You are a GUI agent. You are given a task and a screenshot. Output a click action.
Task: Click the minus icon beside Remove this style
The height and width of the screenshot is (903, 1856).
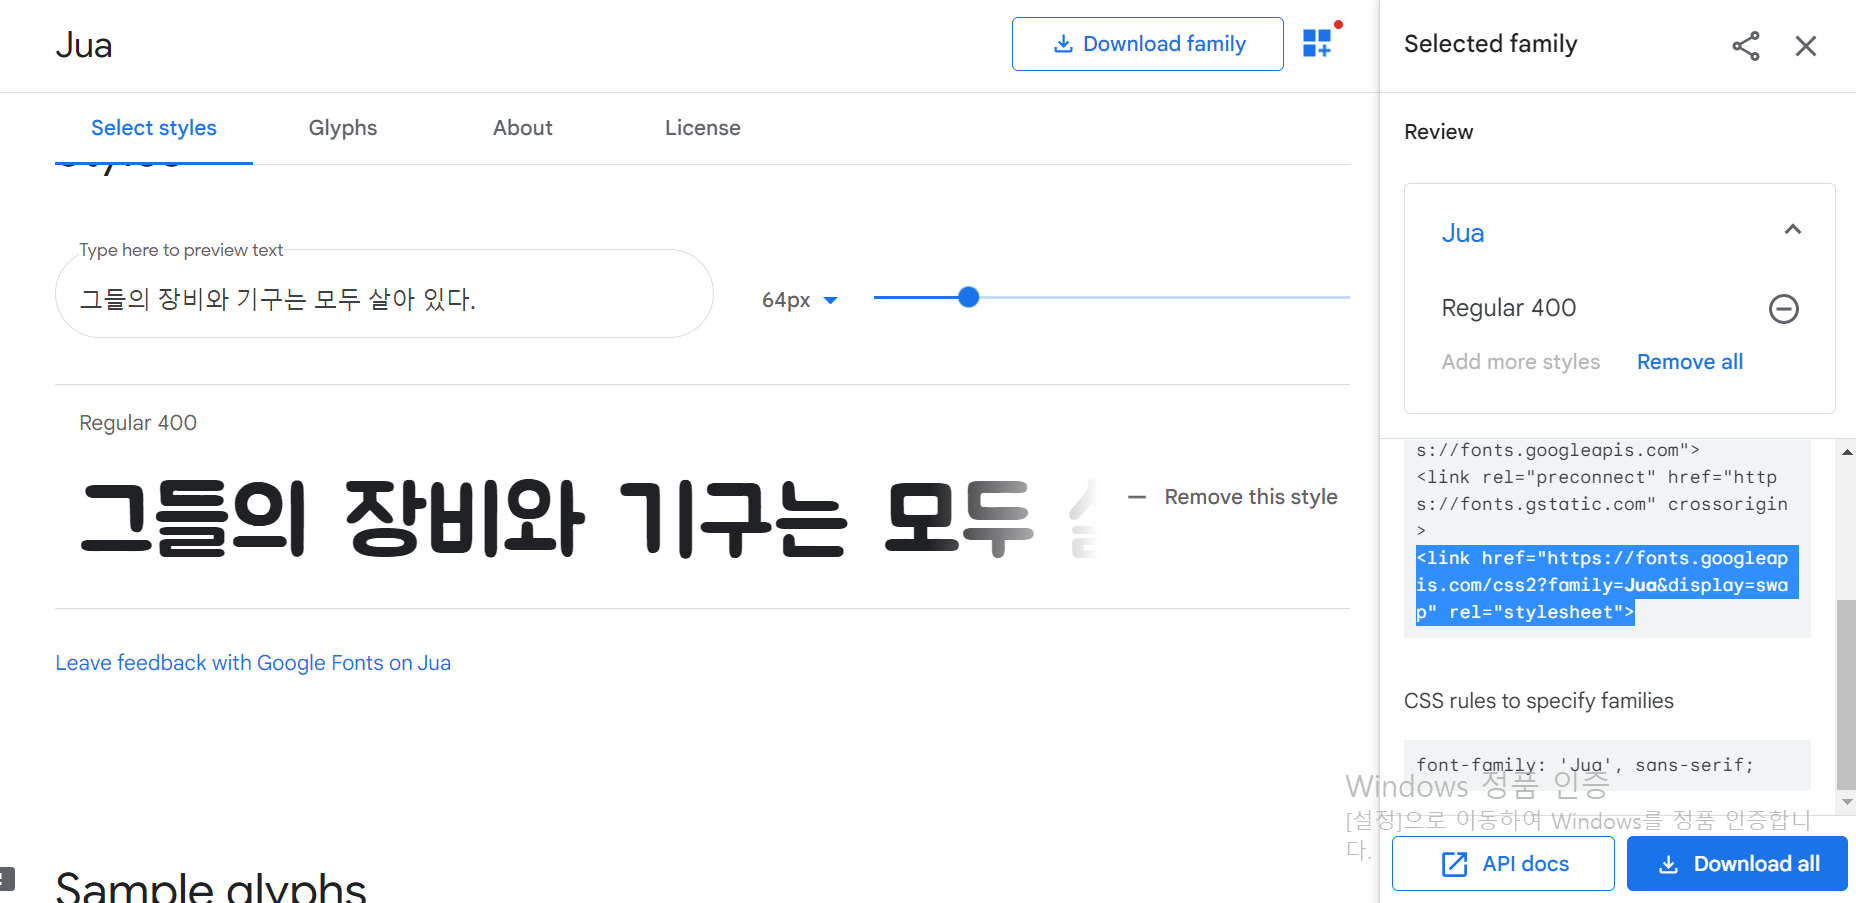(1137, 497)
